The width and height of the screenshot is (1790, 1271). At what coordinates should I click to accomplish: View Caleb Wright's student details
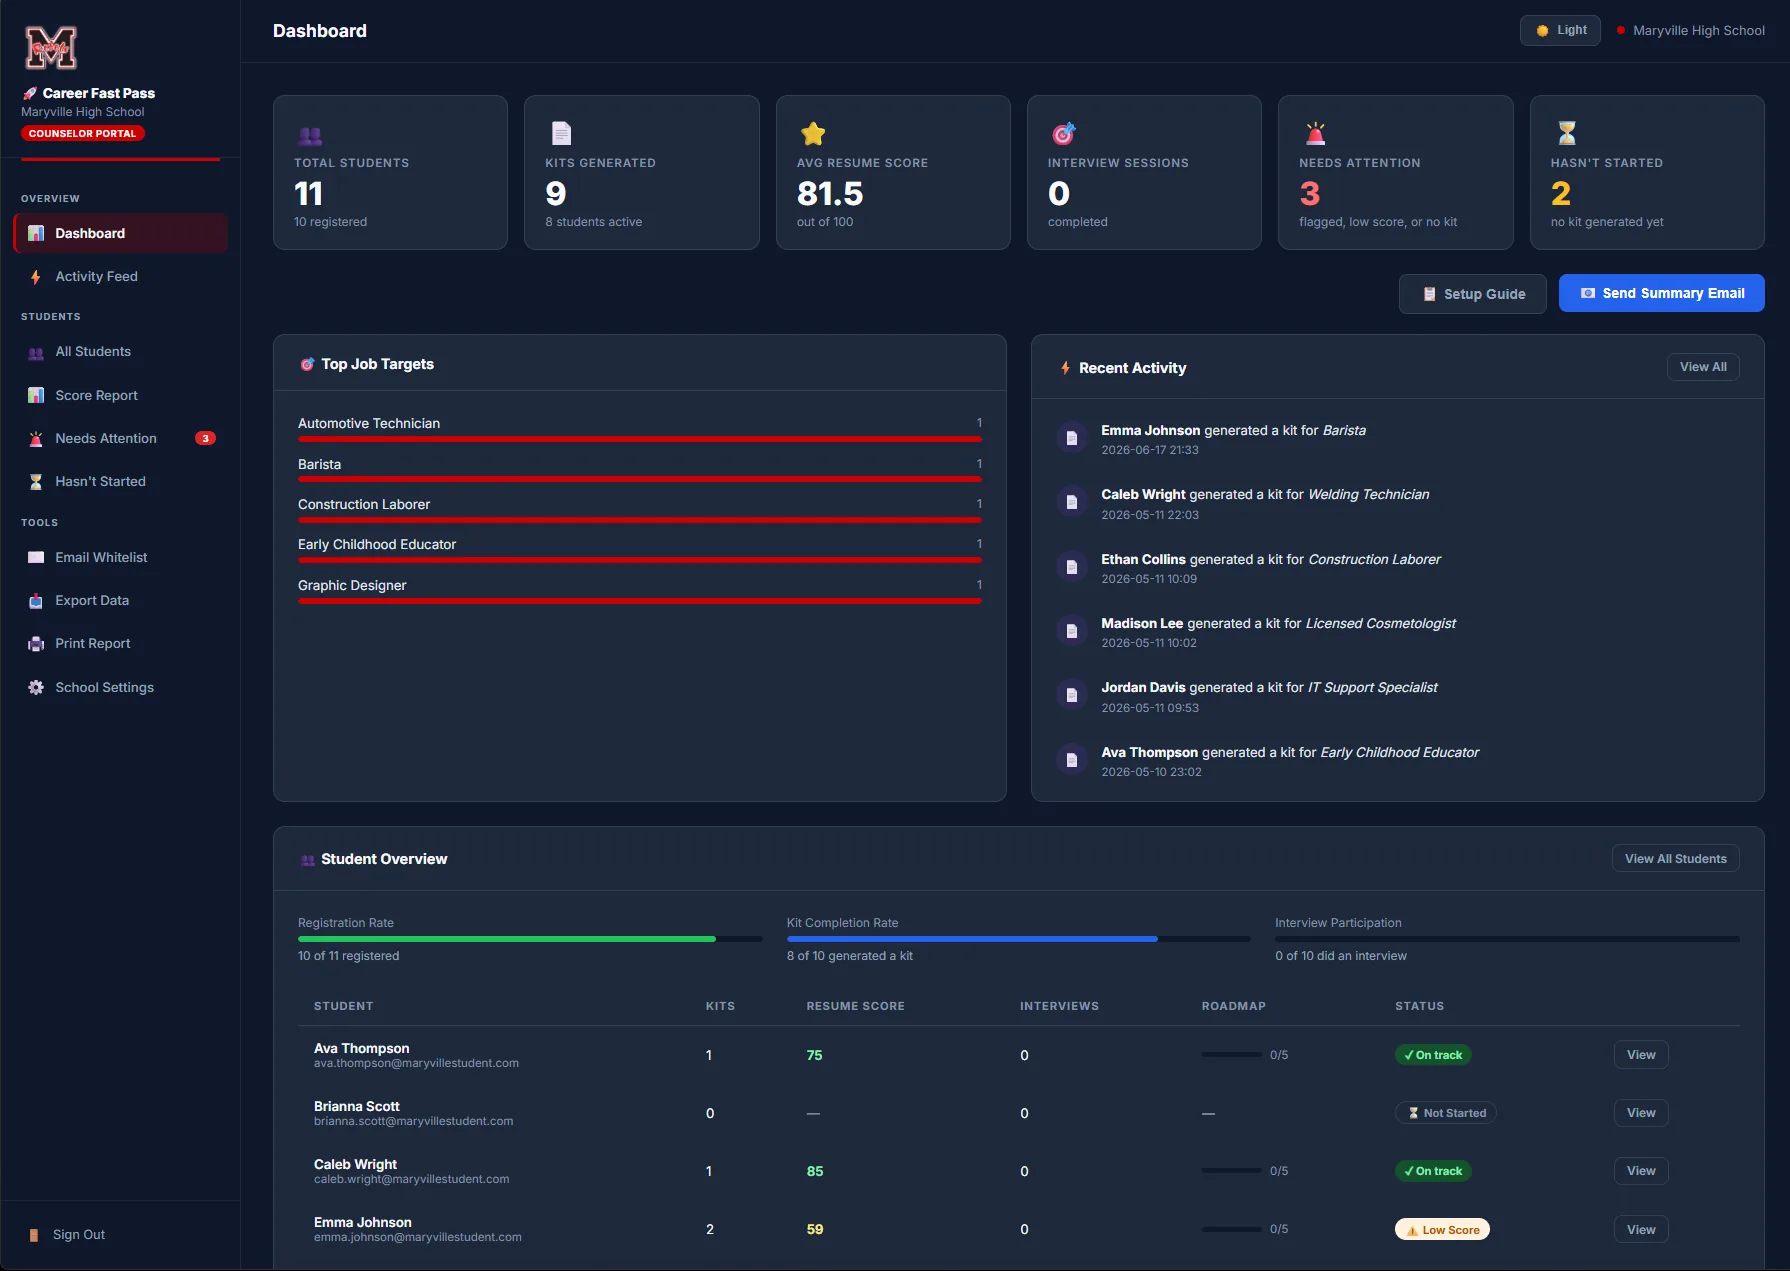click(1641, 1171)
